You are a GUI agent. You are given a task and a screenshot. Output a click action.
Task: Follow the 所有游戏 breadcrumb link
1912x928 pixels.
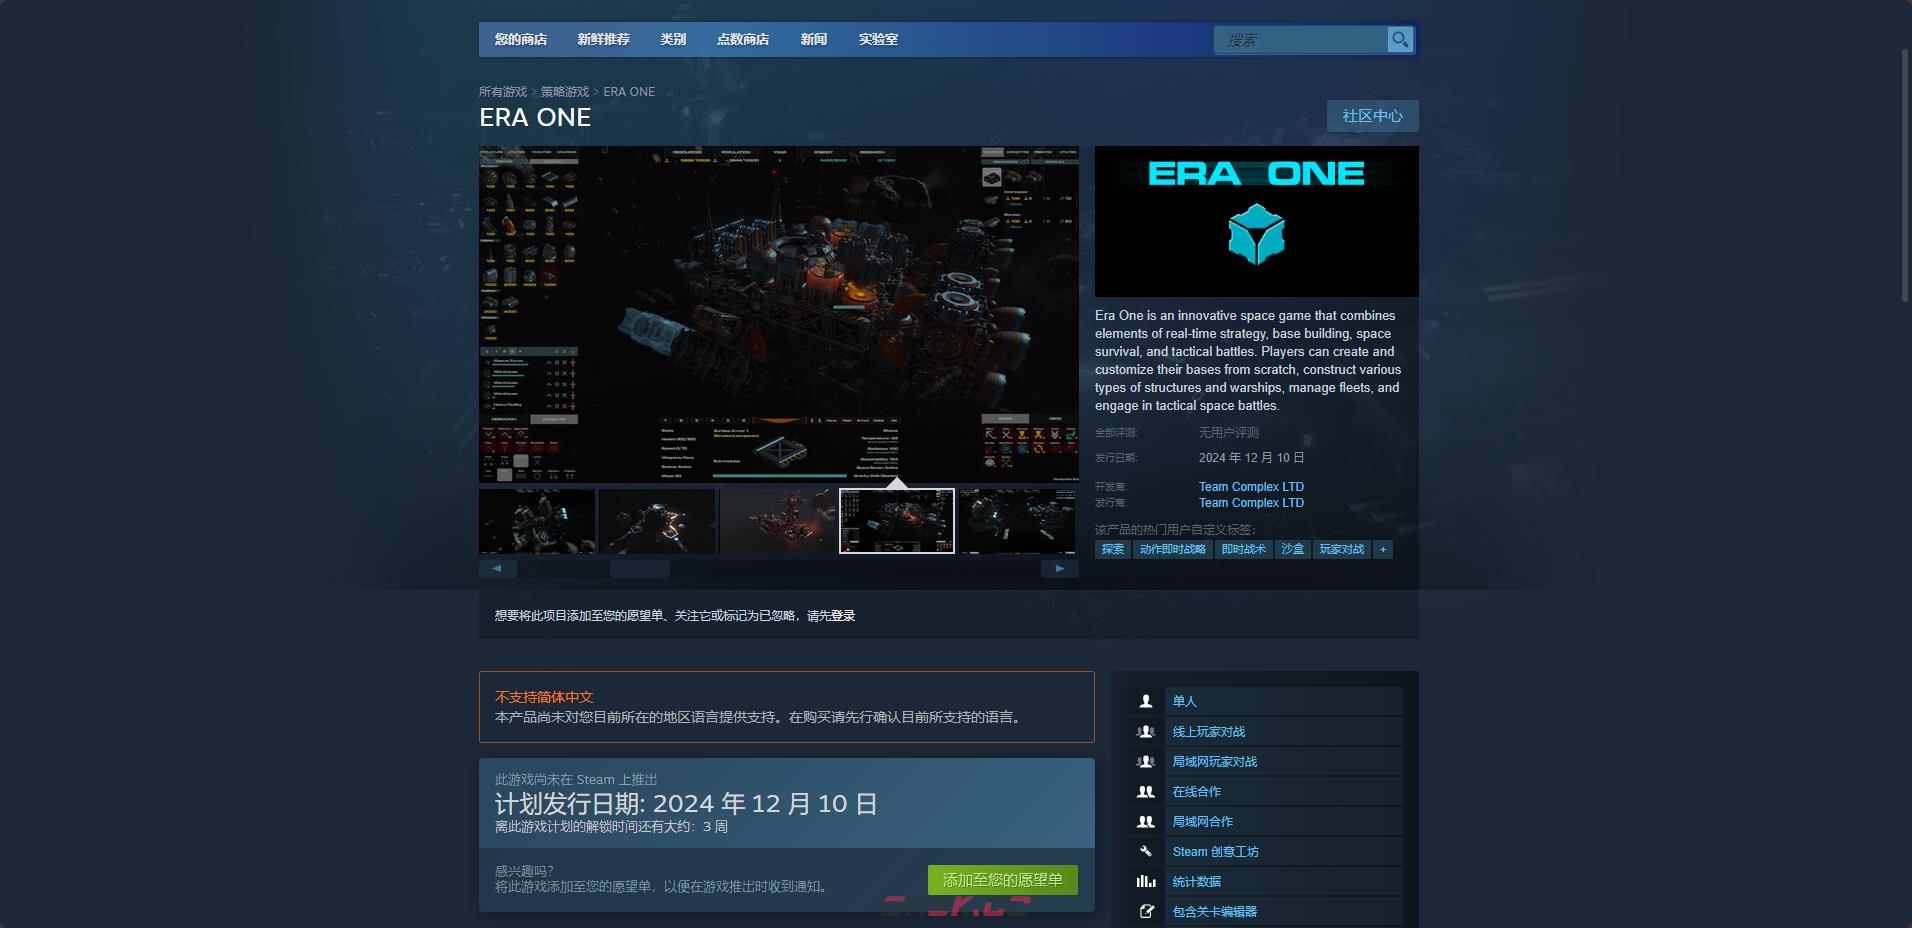(x=503, y=91)
